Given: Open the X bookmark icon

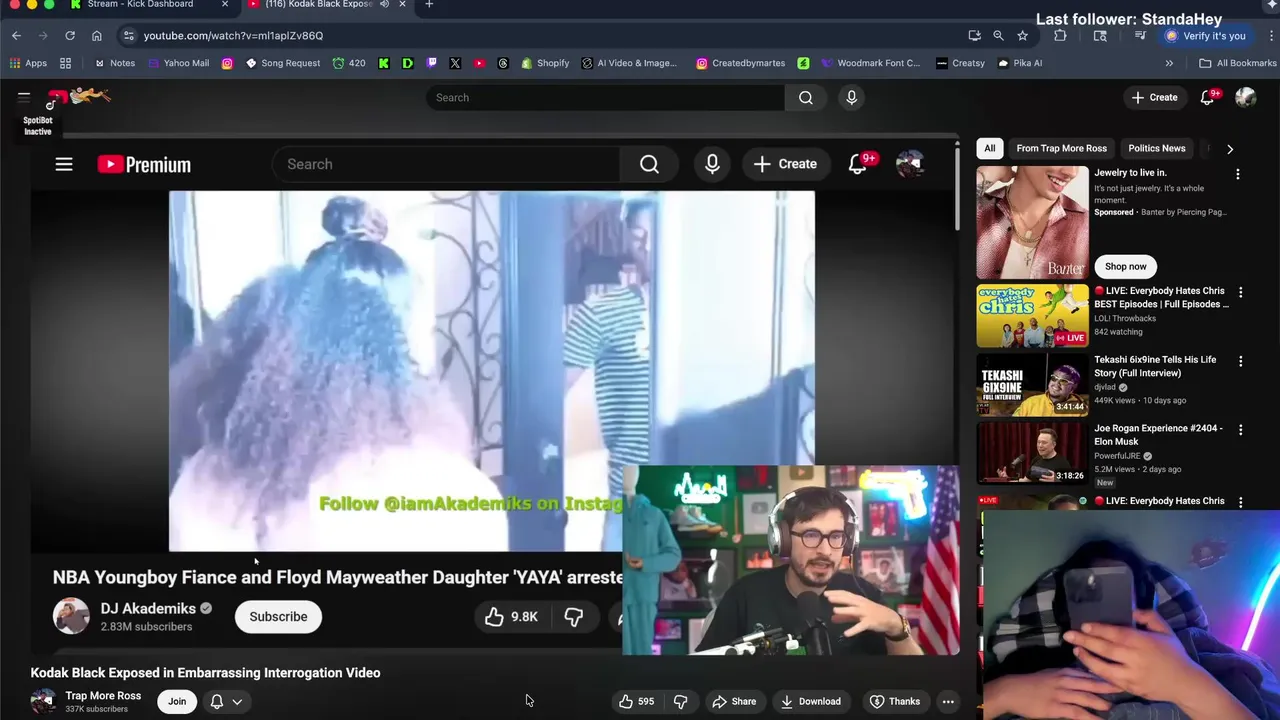Looking at the screenshot, I should point(455,63).
